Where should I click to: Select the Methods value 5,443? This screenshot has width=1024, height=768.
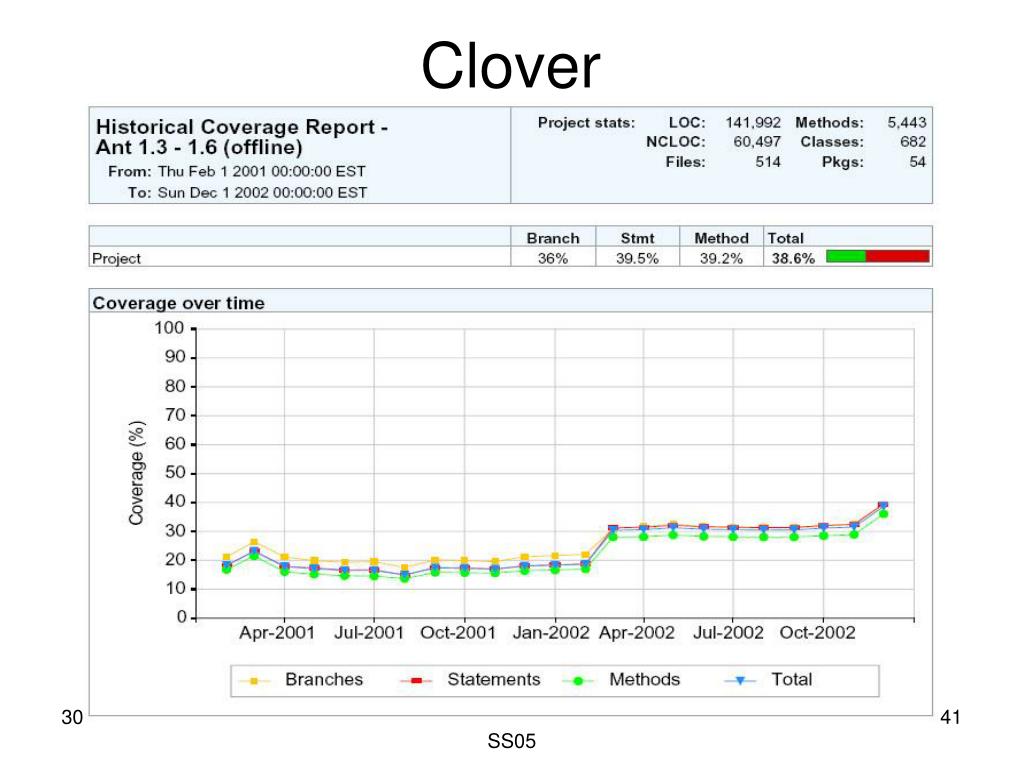point(906,122)
